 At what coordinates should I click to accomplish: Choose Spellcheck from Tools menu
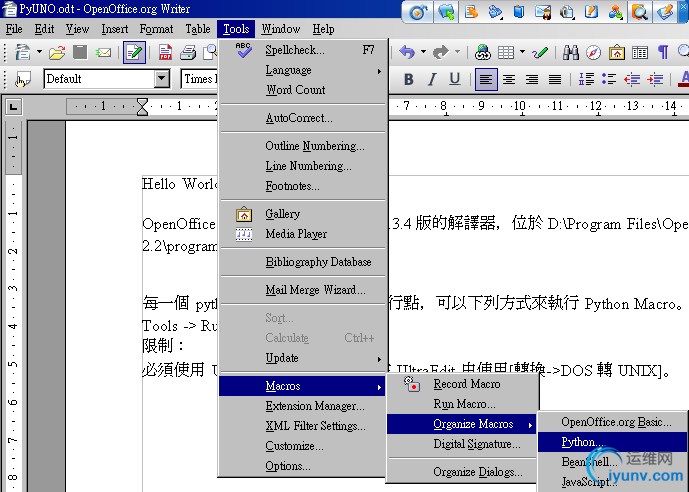303,50
